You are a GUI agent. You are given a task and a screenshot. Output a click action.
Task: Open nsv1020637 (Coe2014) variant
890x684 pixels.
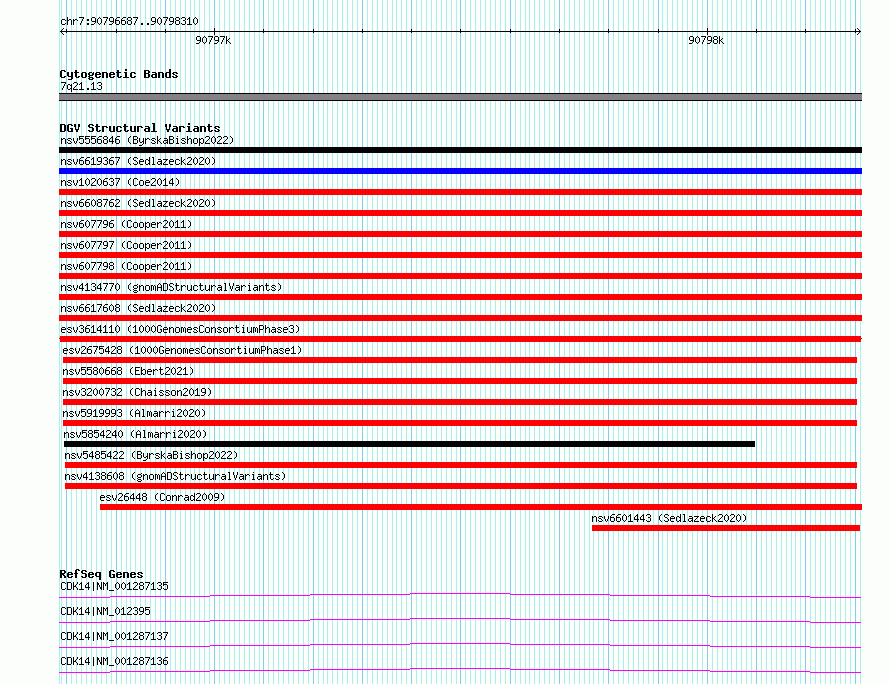tap(120, 182)
